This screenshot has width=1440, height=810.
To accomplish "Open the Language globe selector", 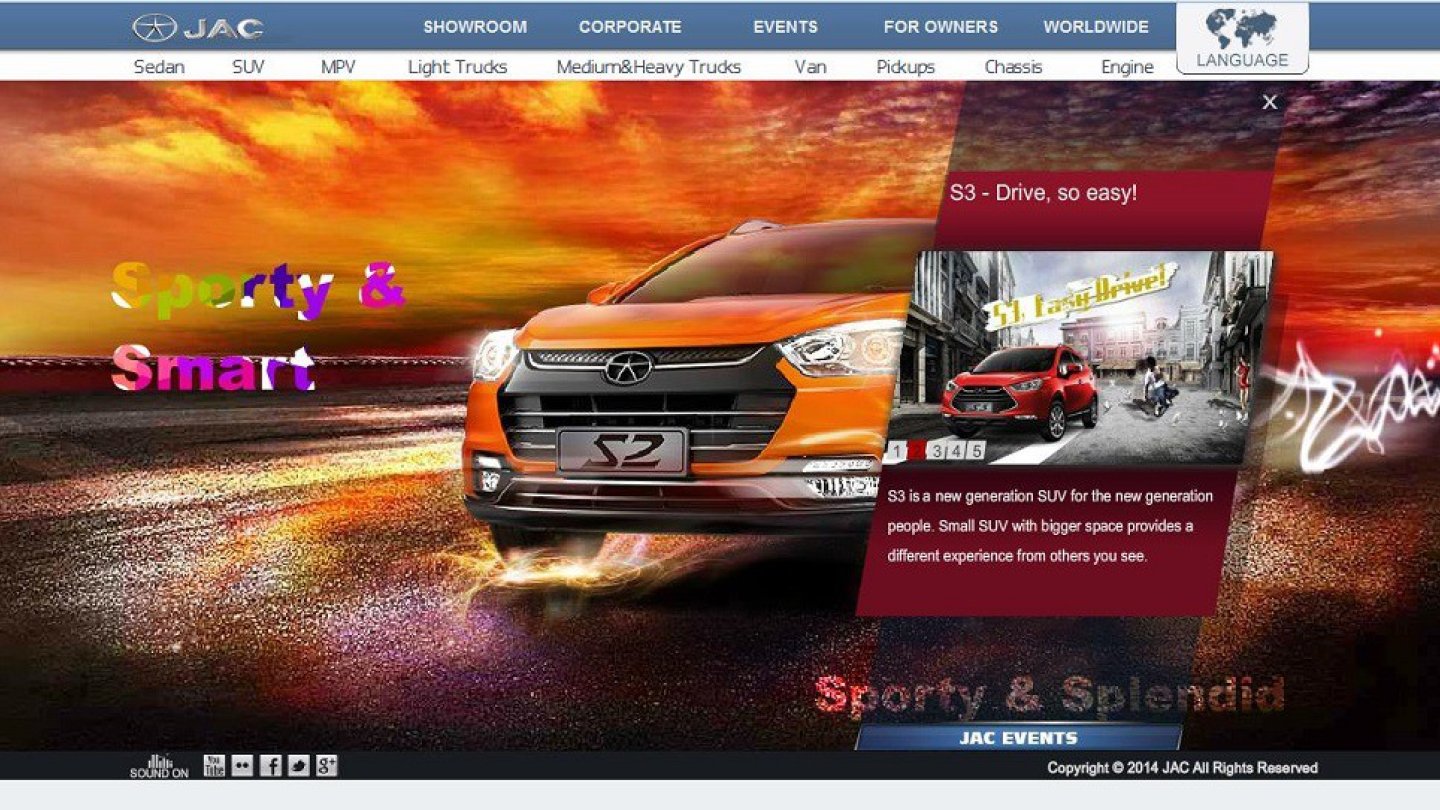I will click(1242, 39).
